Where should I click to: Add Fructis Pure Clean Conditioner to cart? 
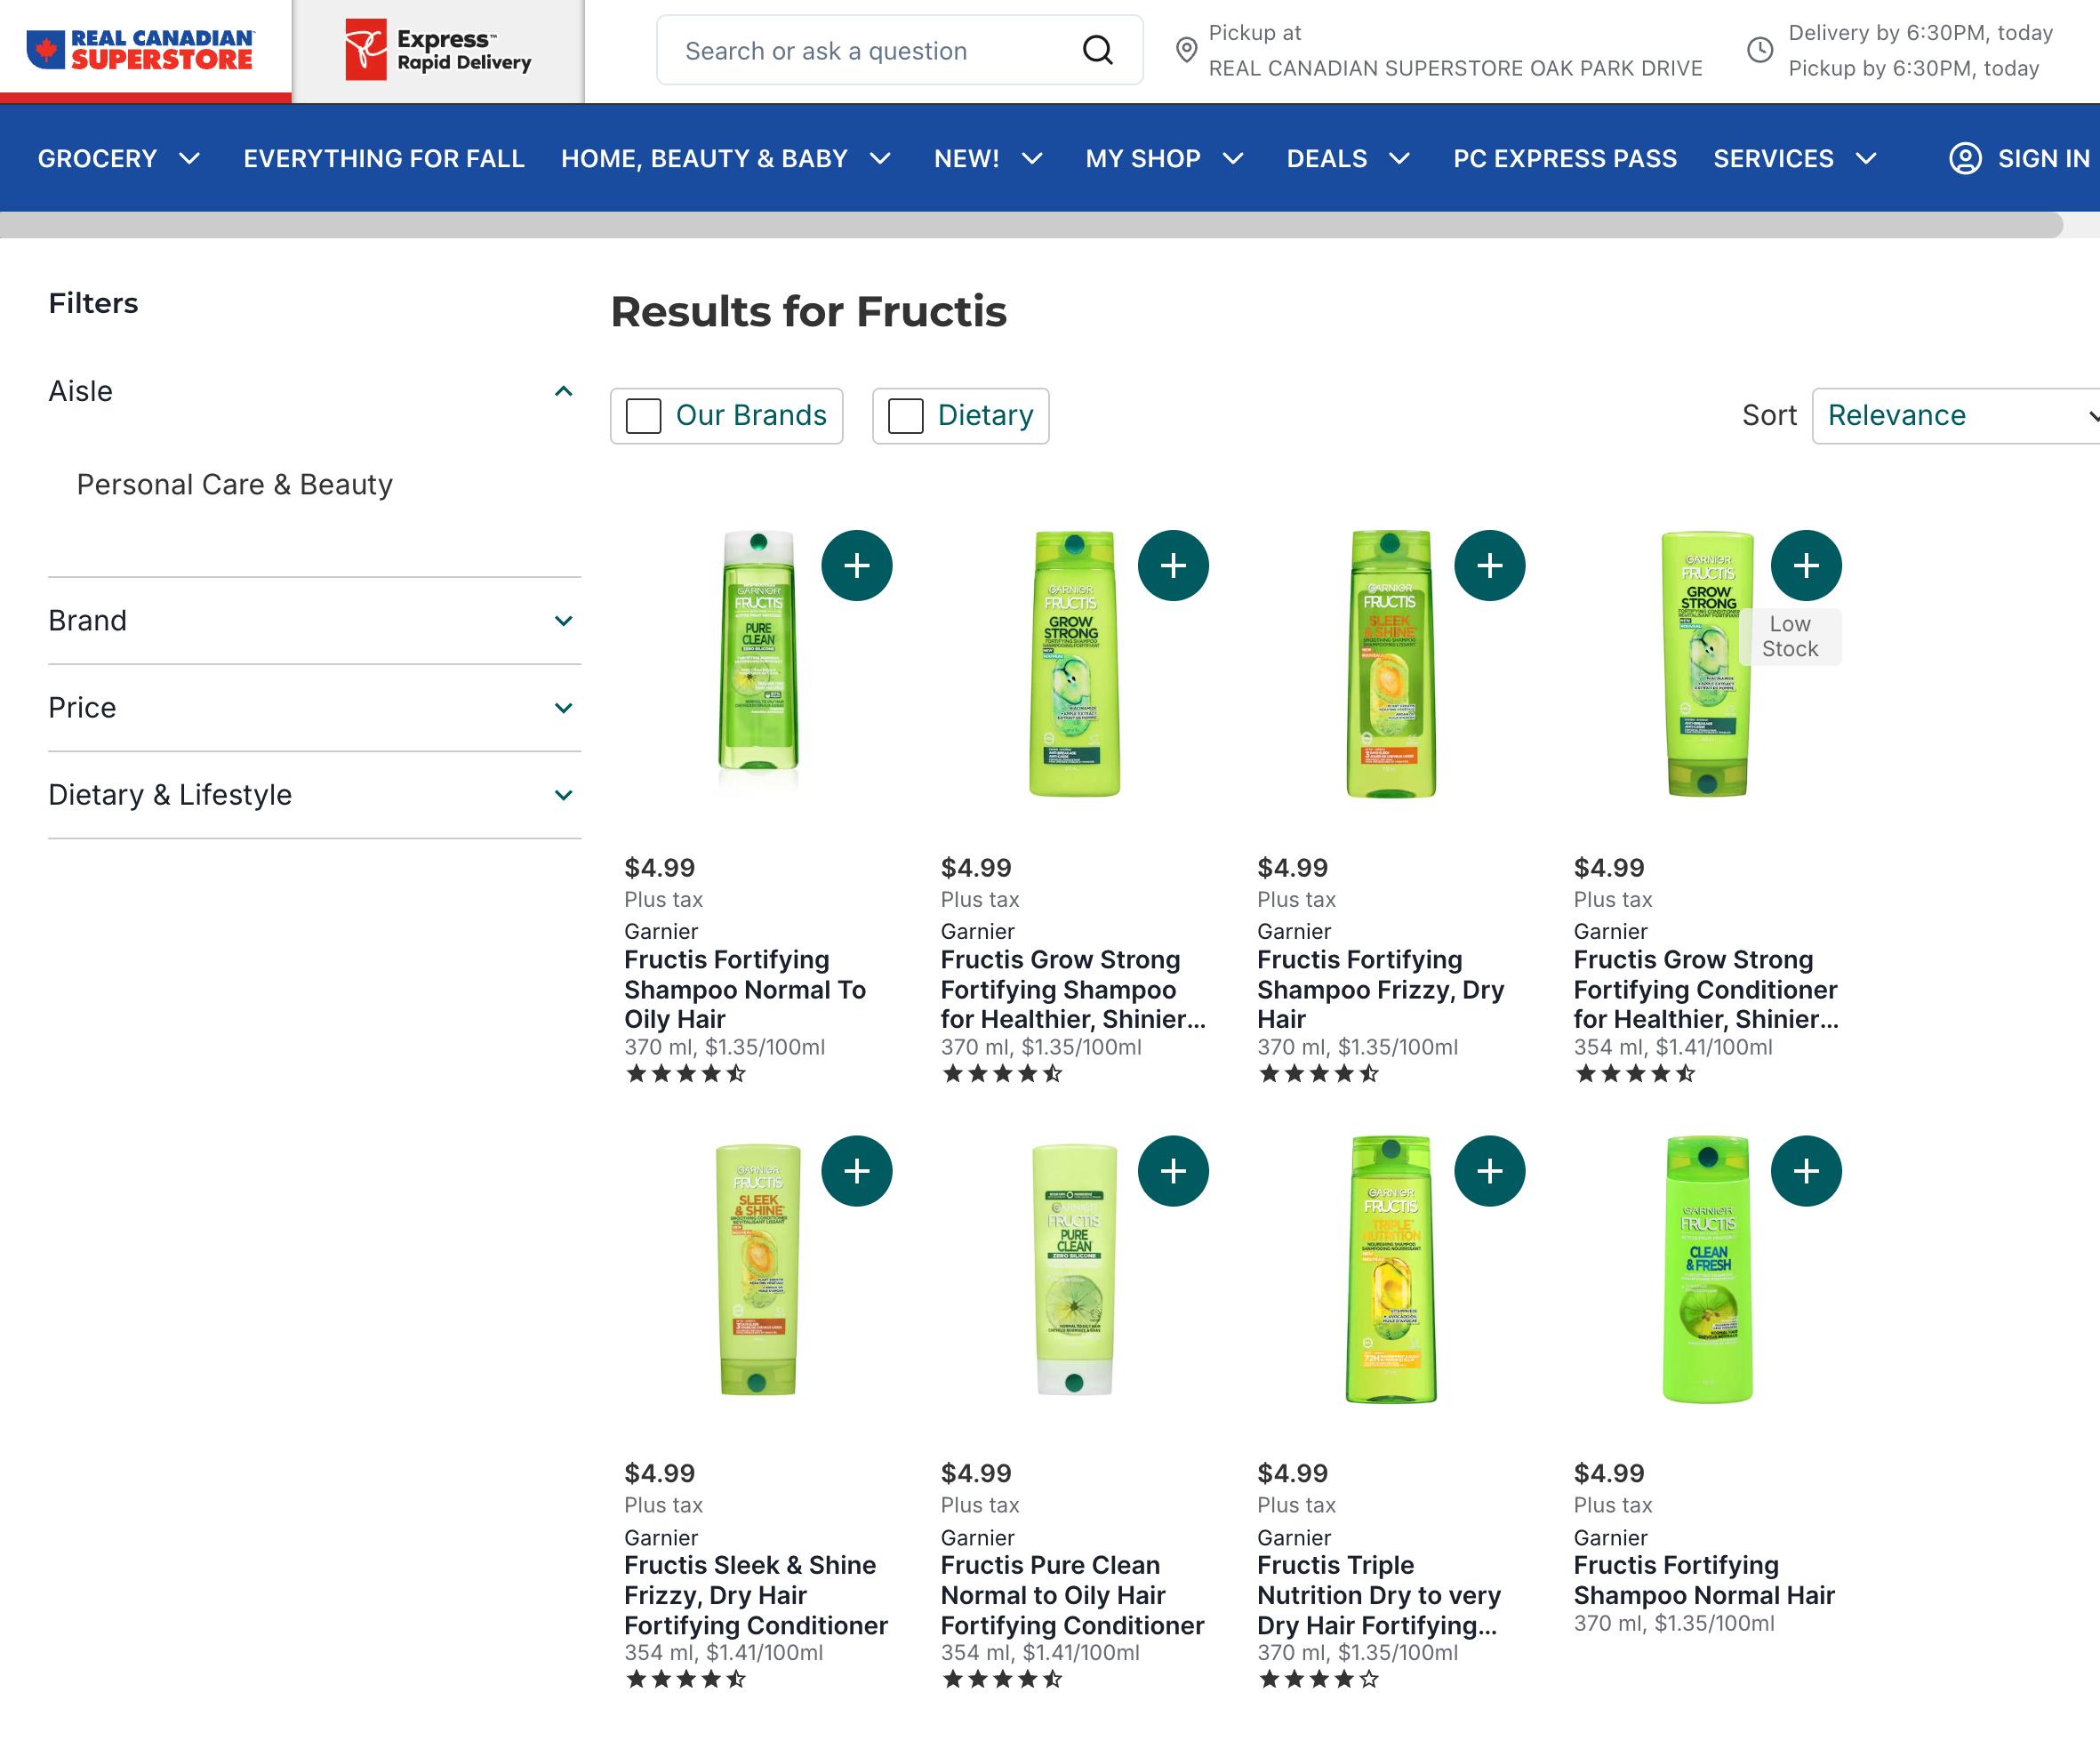click(x=1173, y=1171)
